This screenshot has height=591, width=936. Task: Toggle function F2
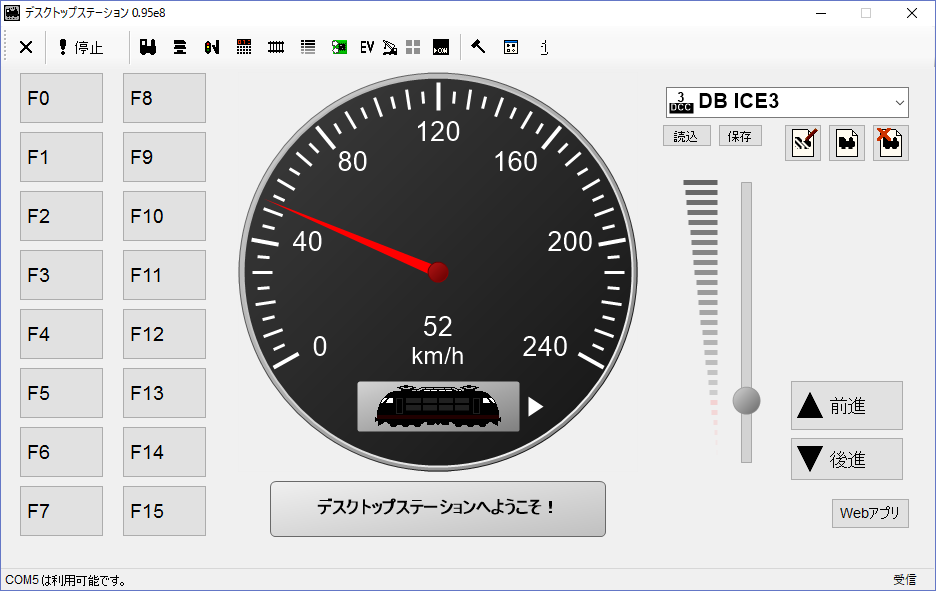click(61, 216)
